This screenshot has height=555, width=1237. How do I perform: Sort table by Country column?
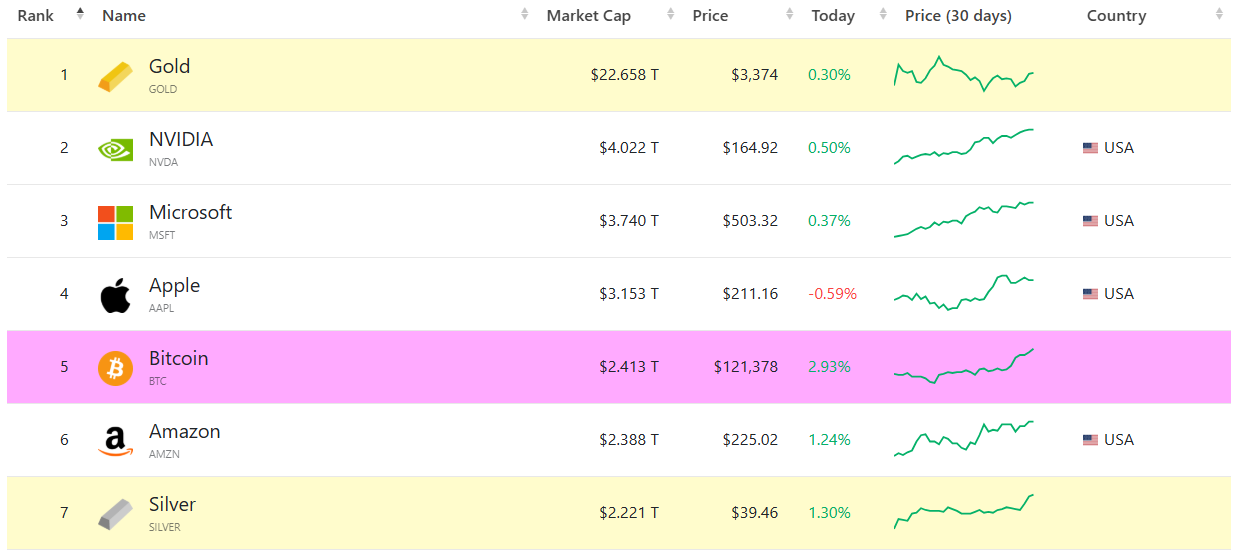[1116, 16]
